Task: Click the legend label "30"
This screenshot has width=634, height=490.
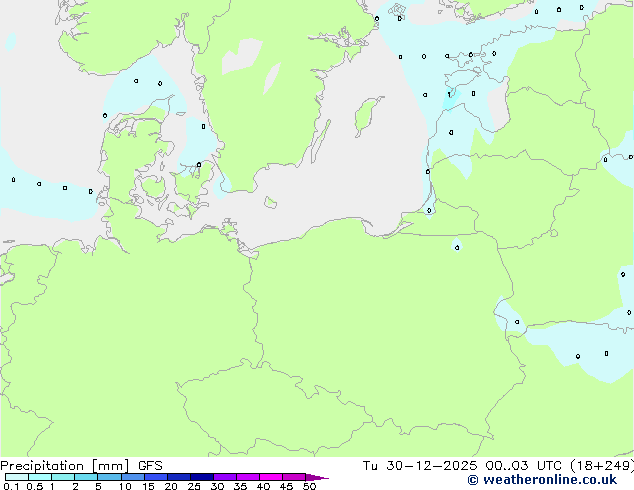Action: click(x=217, y=486)
